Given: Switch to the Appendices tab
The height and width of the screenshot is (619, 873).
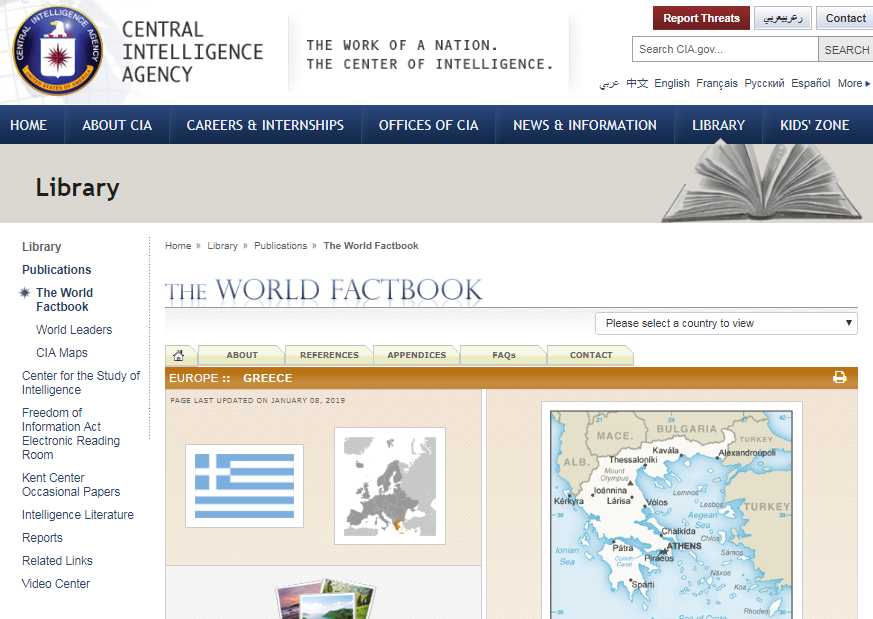Looking at the screenshot, I should click(416, 355).
